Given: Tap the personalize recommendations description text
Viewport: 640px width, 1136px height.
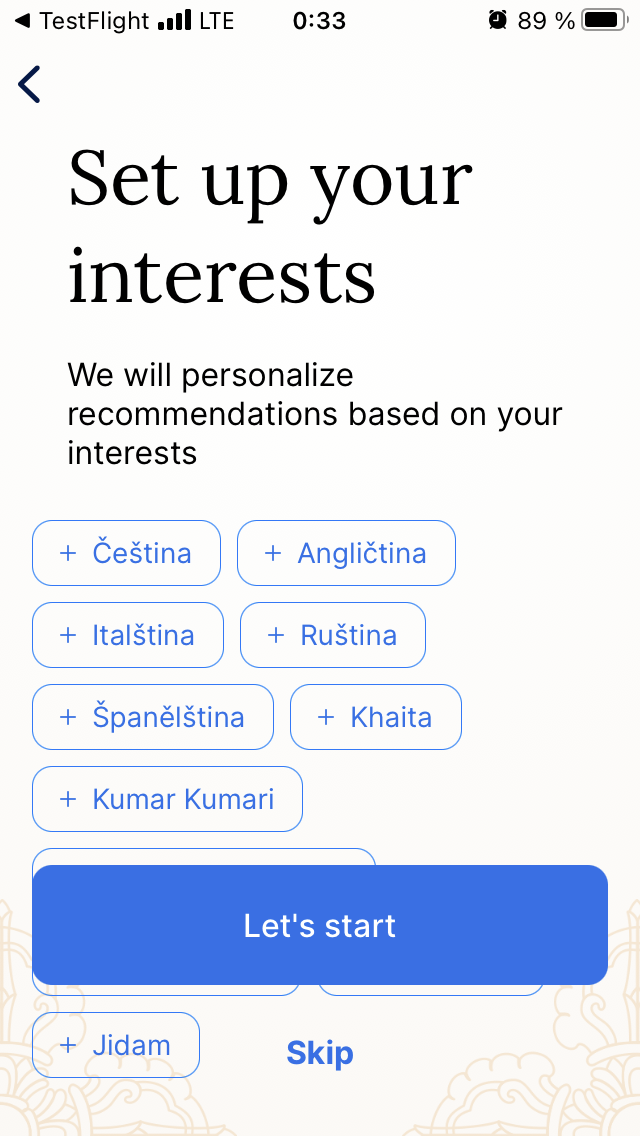Looking at the screenshot, I should (315, 414).
